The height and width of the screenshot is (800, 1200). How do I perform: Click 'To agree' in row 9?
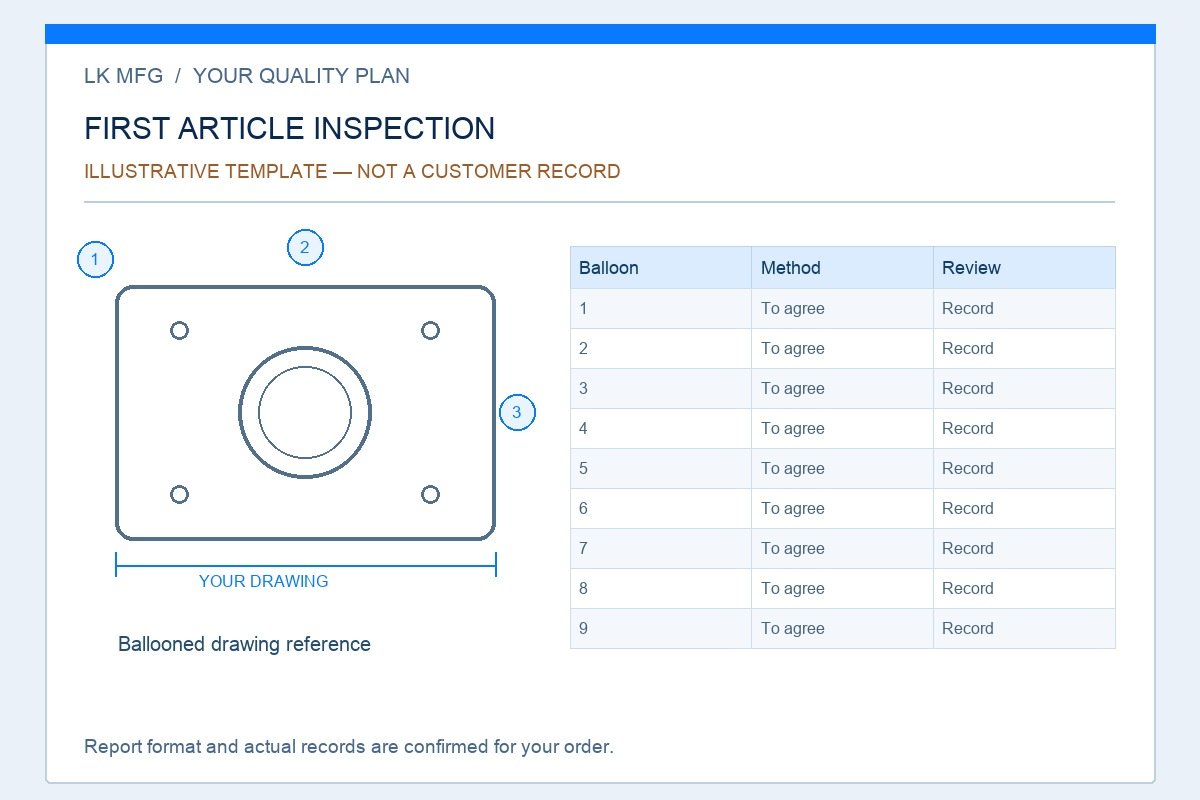click(x=793, y=629)
